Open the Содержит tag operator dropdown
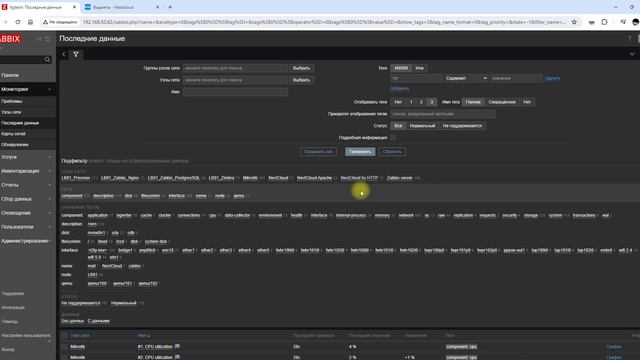The image size is (640, 360). [x=466, y=78]
